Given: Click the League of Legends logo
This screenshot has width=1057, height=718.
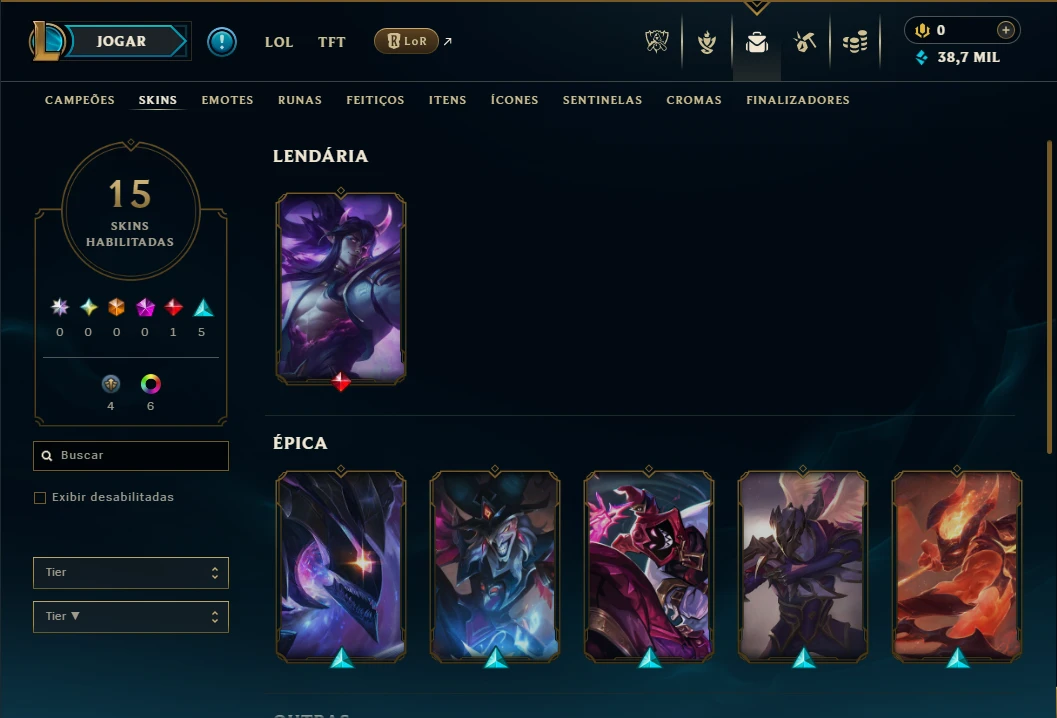Looking at the screenshot, I should click(46, 40).
